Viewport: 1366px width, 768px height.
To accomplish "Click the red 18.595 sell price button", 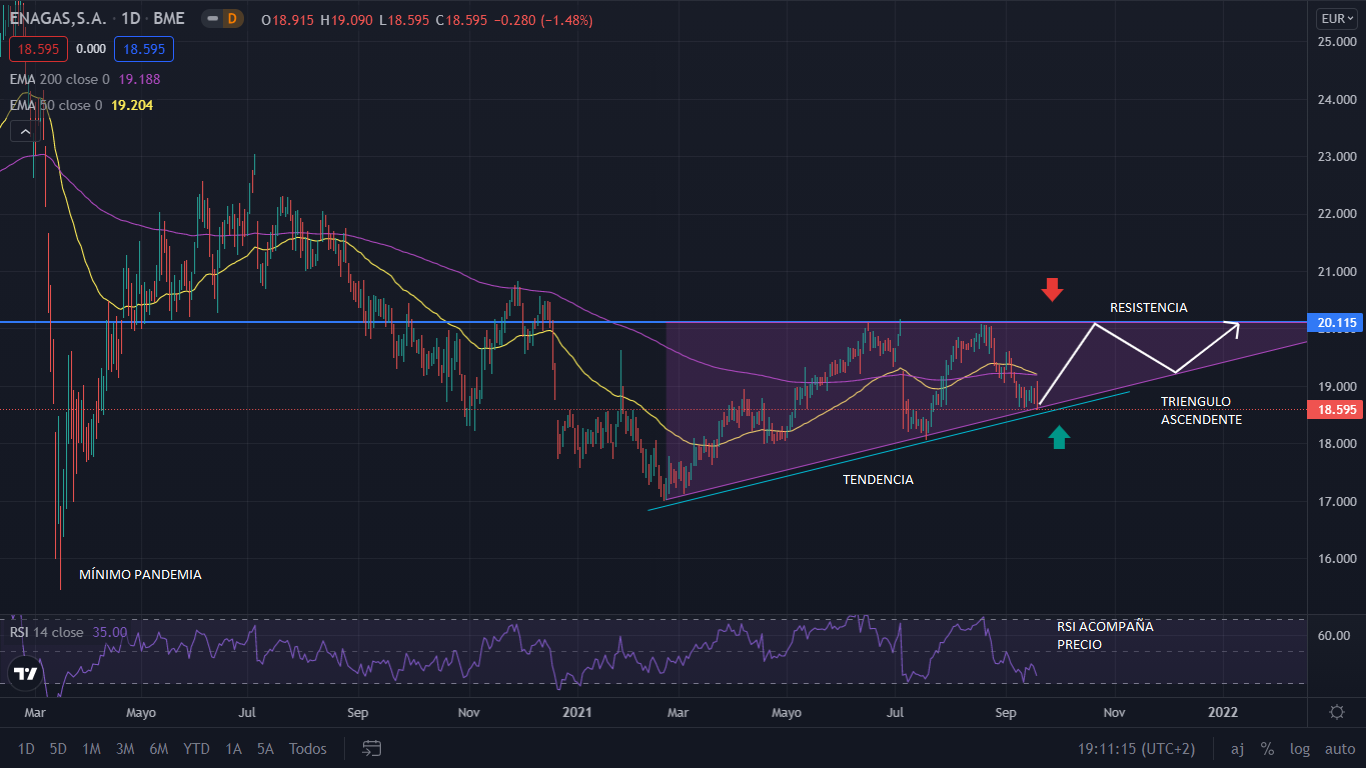I will tap(38, 49).
